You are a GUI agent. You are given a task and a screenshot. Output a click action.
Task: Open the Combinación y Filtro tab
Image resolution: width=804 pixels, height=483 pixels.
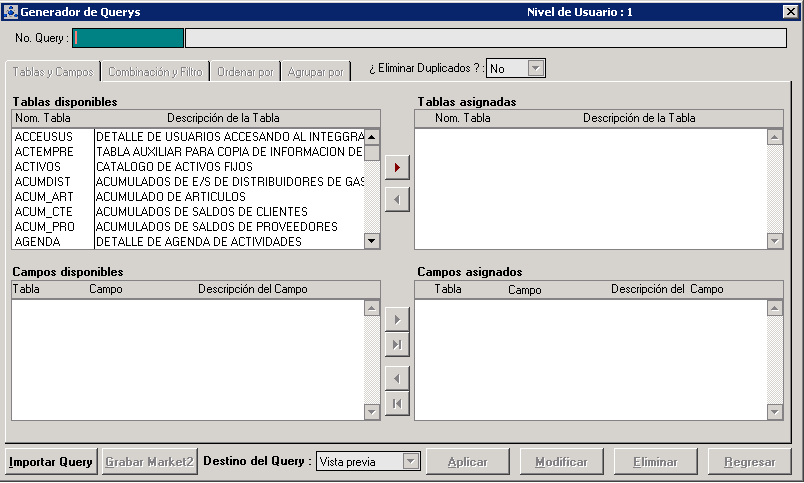click(x=155, y=72)
